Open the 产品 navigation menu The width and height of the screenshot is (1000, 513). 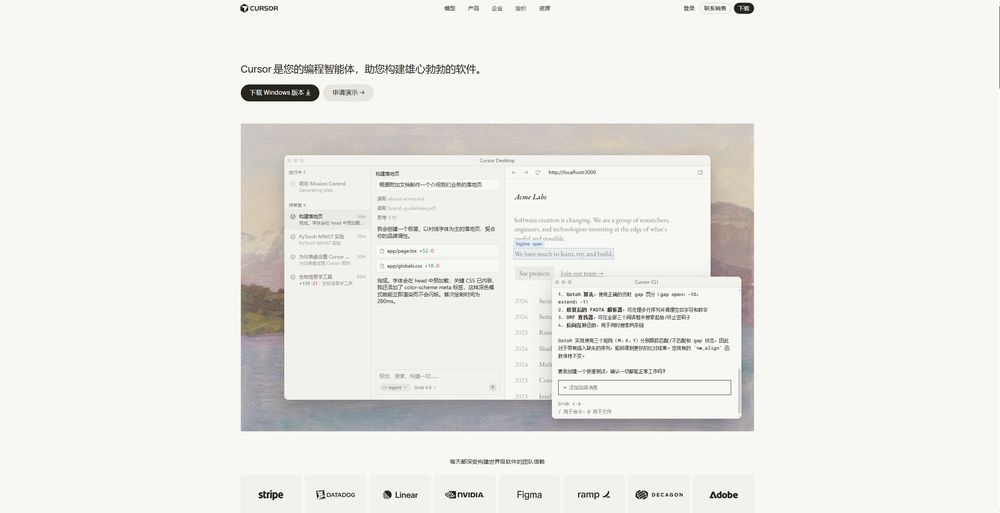click(x=473, y=8)
